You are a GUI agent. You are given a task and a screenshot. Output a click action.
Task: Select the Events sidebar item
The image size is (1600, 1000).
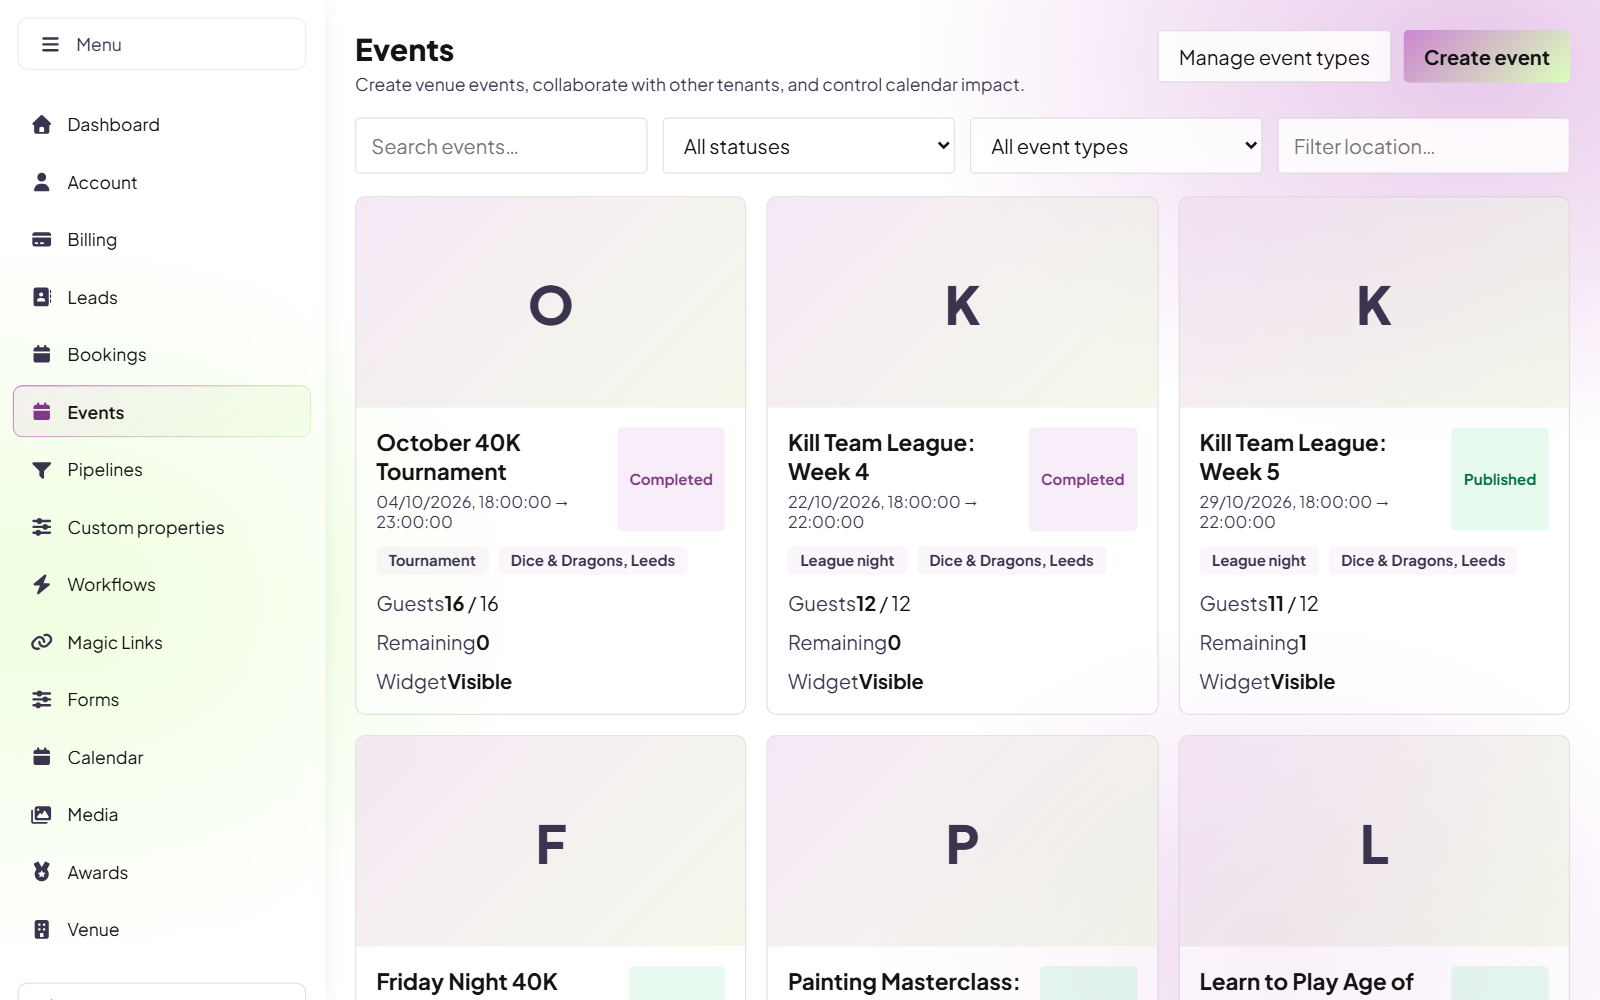click(162, 412)
